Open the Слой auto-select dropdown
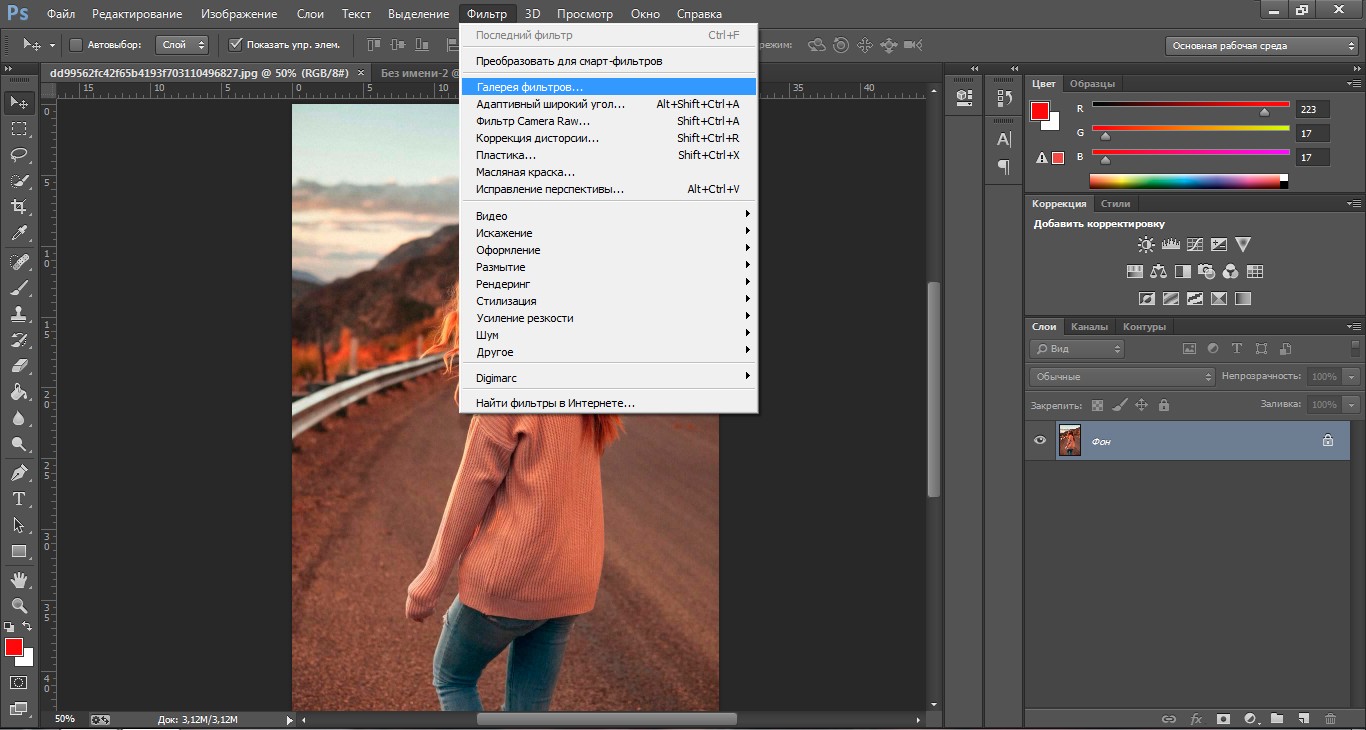 click(183, 45)
